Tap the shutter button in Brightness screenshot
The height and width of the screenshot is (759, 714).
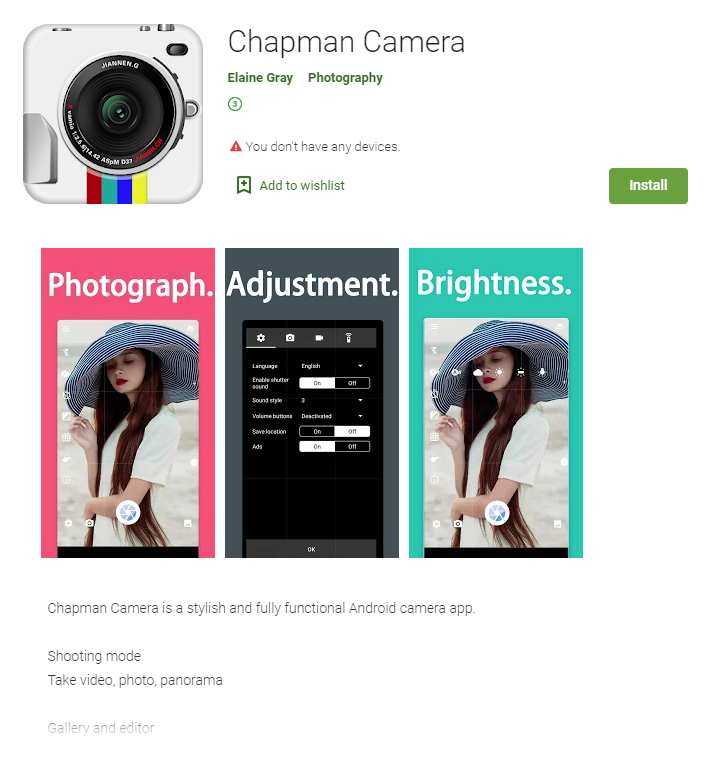(497, 513)
